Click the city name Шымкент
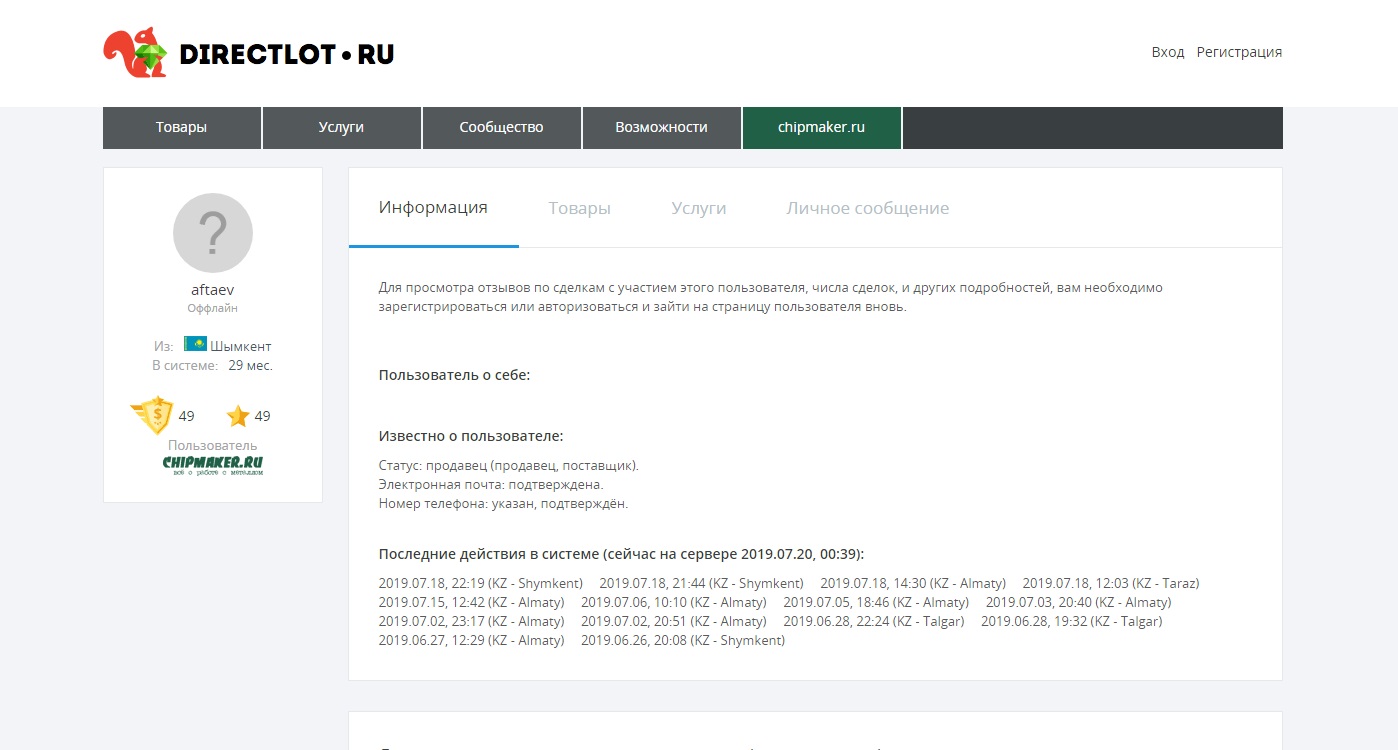This screenshot has width=1398, height=750. pos(241,346)
